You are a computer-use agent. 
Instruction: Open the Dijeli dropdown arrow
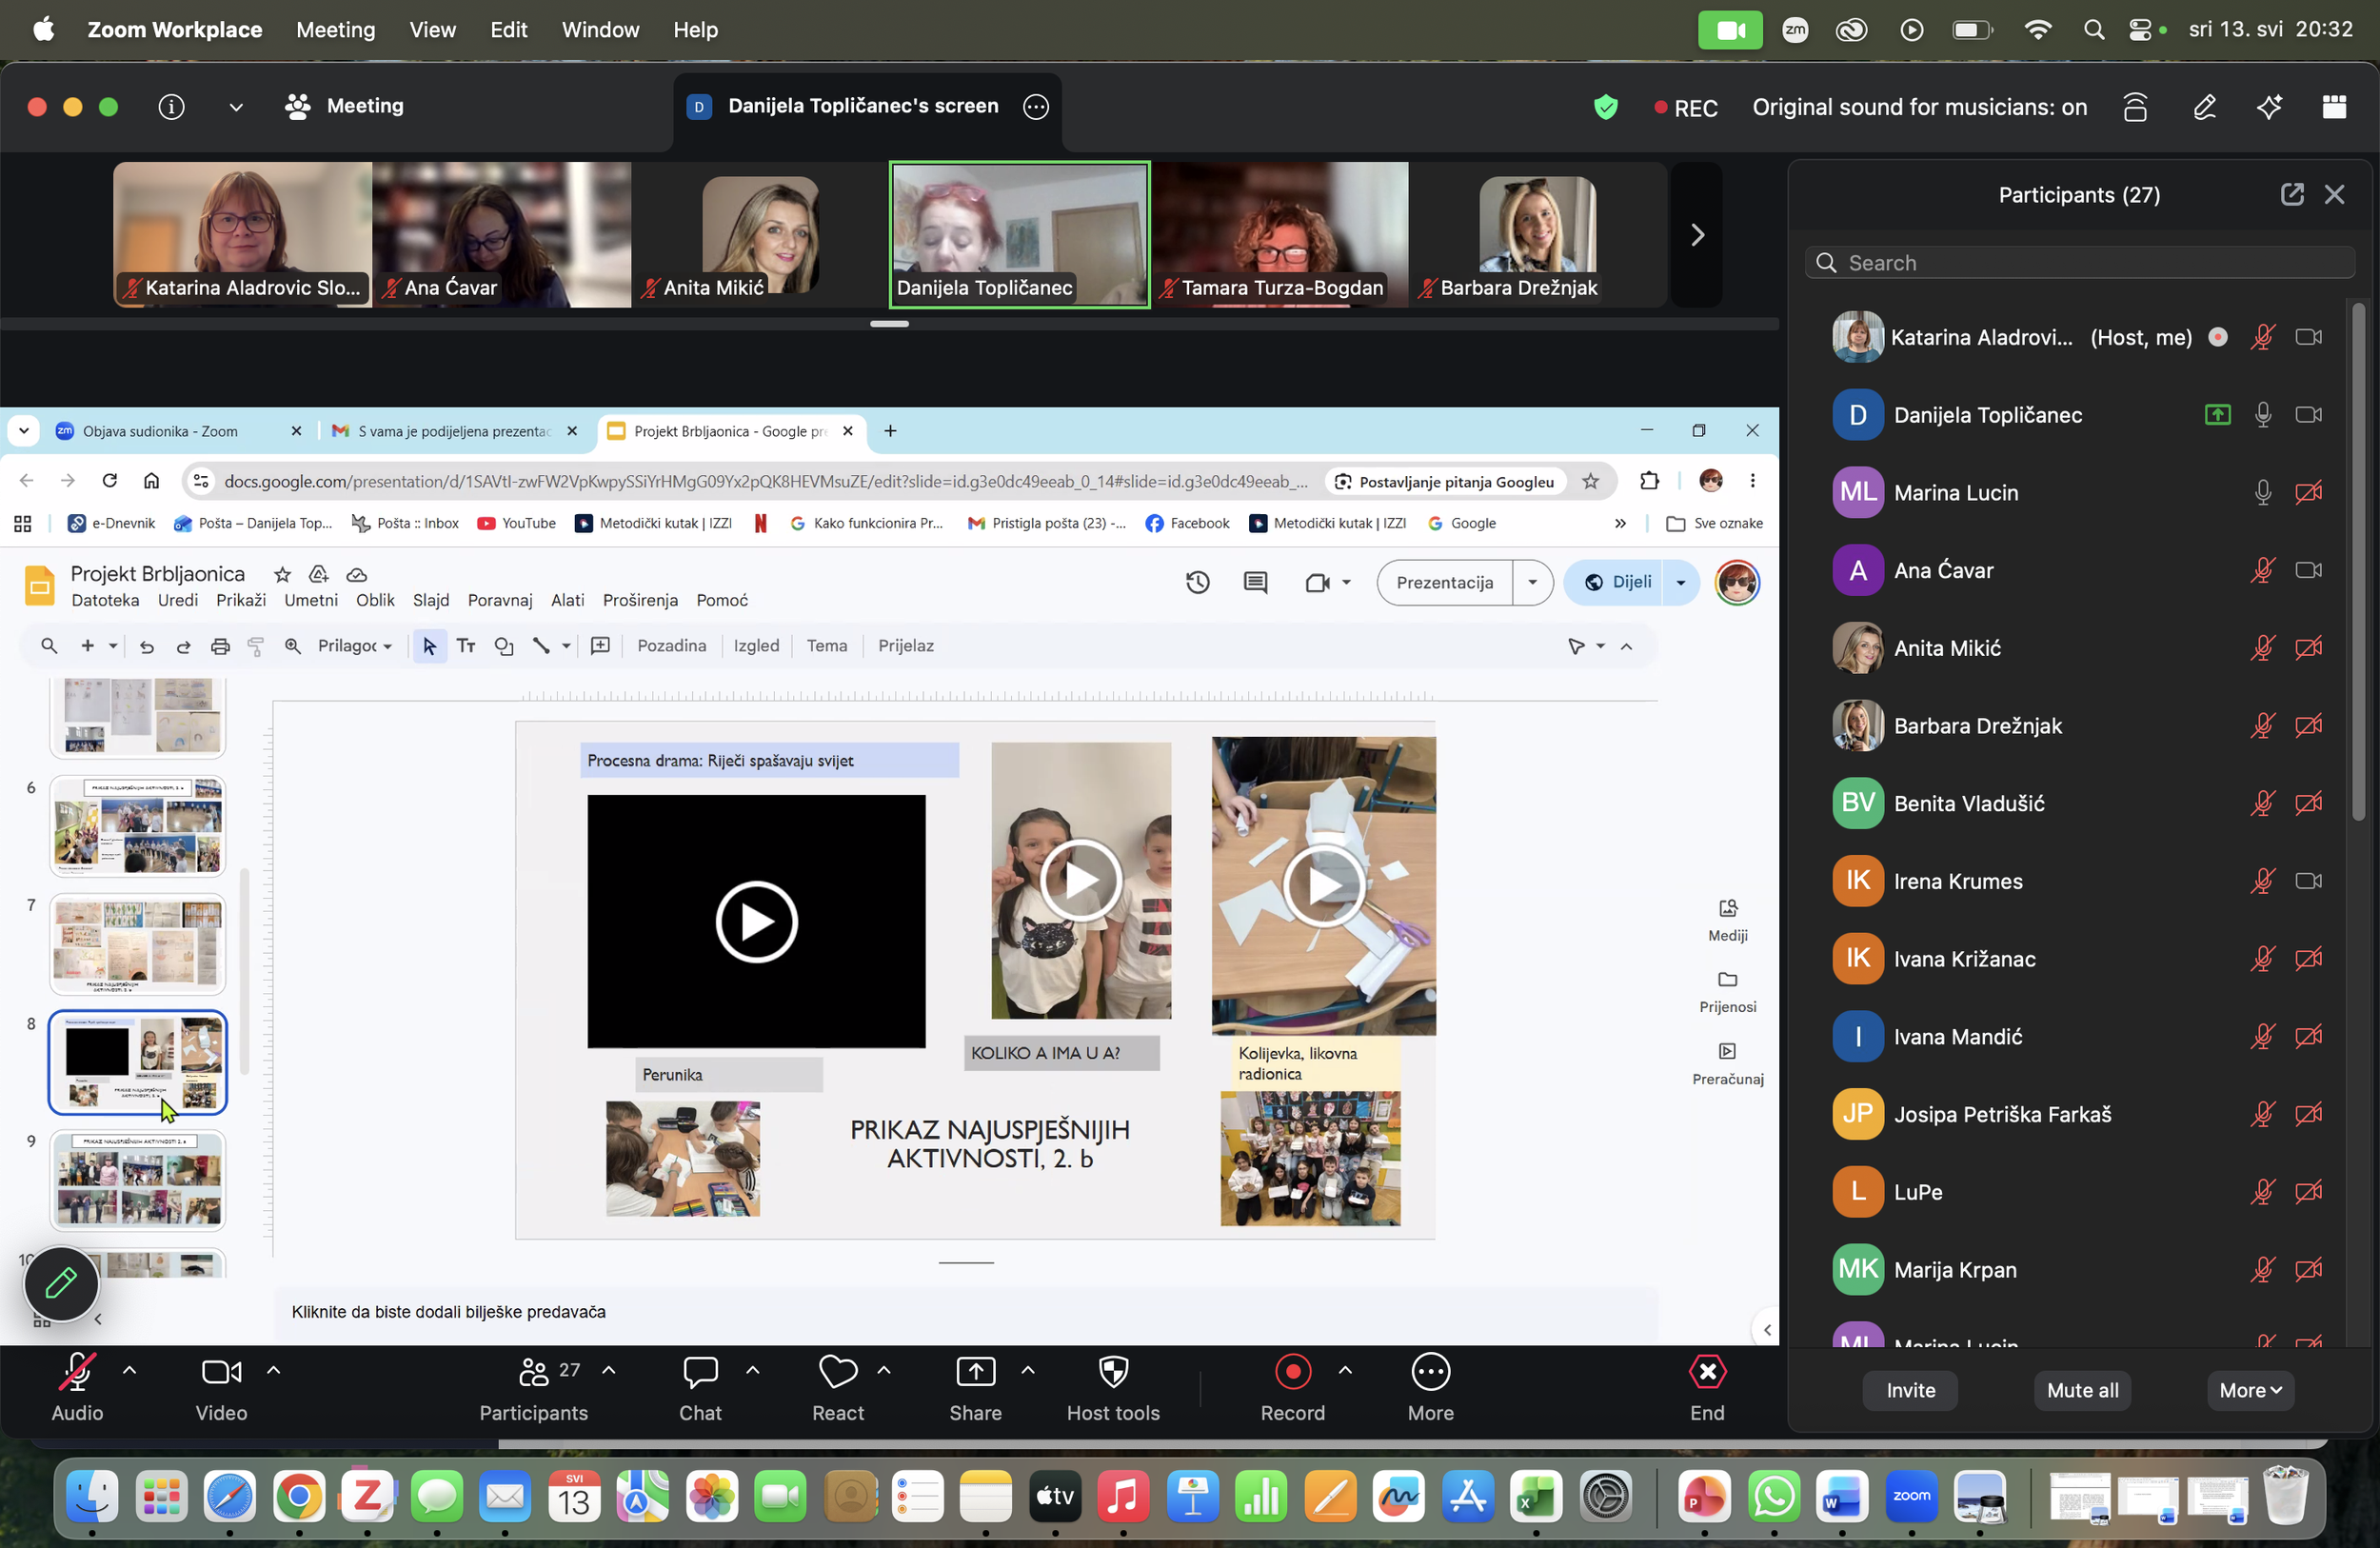(x=1680, y=582)
